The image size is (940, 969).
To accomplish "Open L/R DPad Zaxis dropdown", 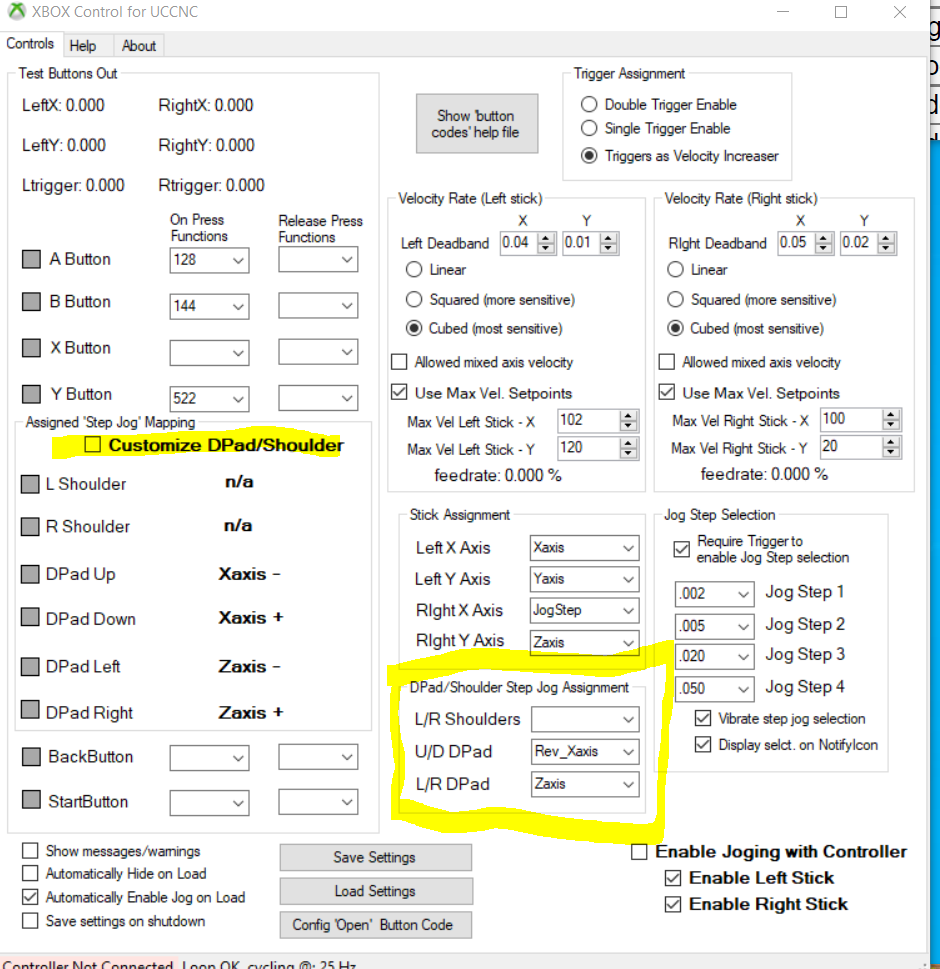I will (584, 784).
